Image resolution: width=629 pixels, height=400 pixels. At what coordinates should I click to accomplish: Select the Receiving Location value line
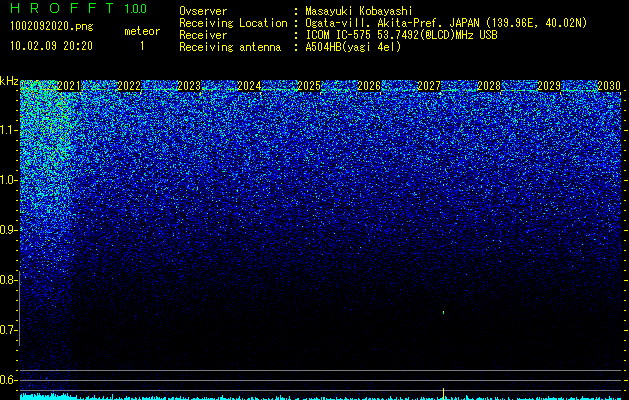click(x=446, y=23)
